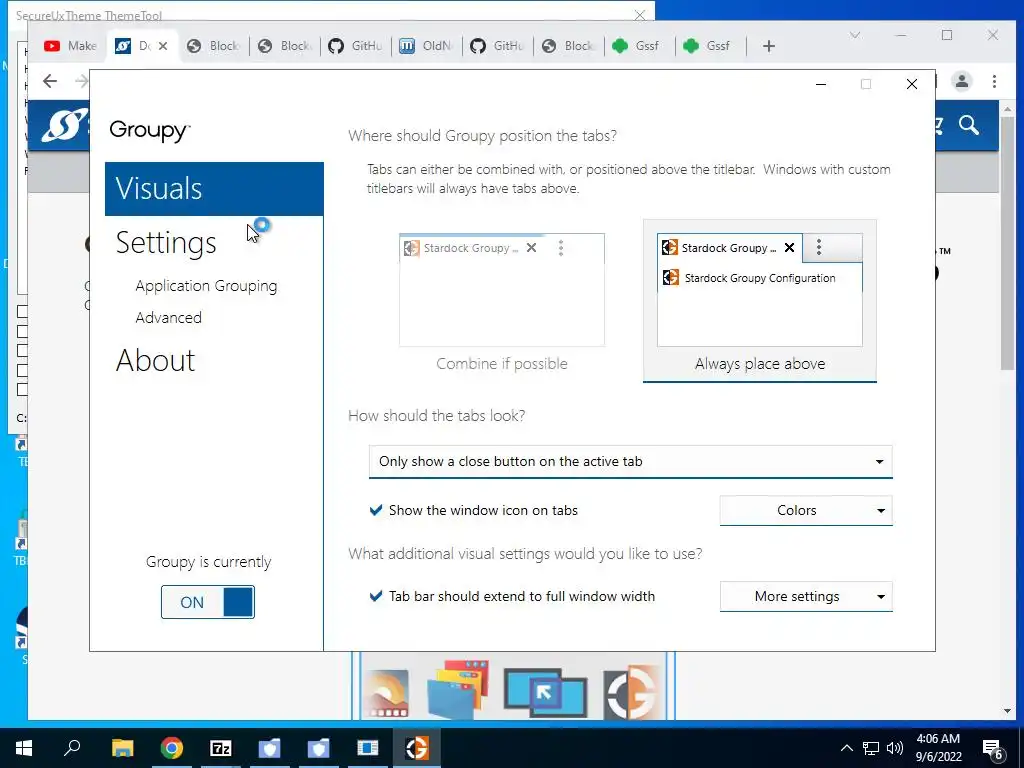The width and height of the screenshot is (1024, 768).
Task: Open the Advanced settings page
Action: click(x=168, y=317)
